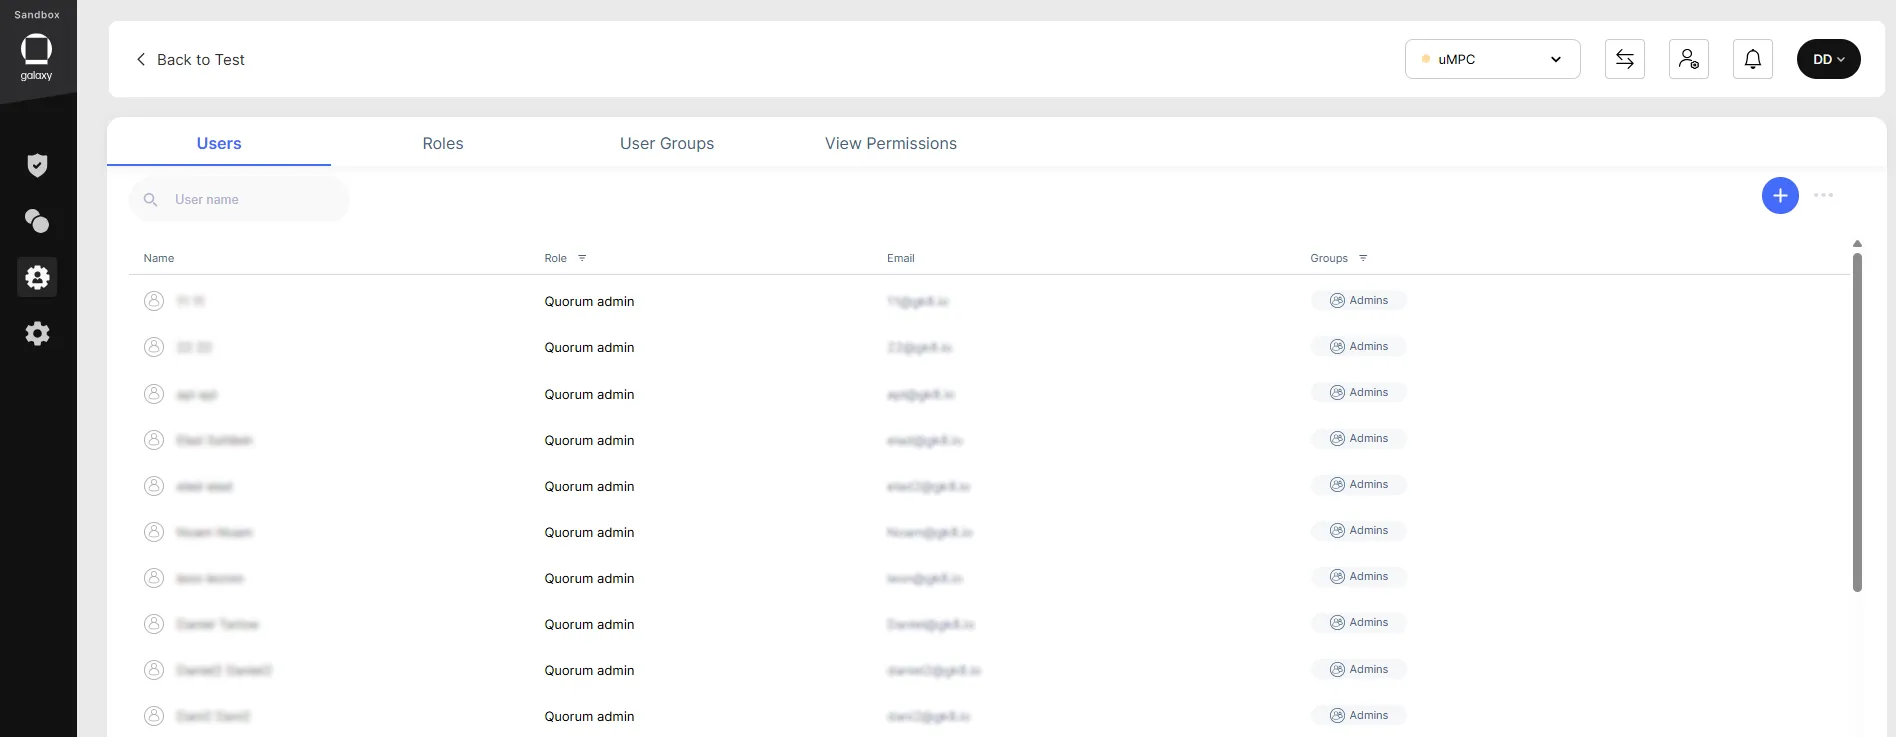Click the Admins group tag in last visible row
Image resolution: width=1896 pixels, height=737 pixels.
pos(1359,715)
